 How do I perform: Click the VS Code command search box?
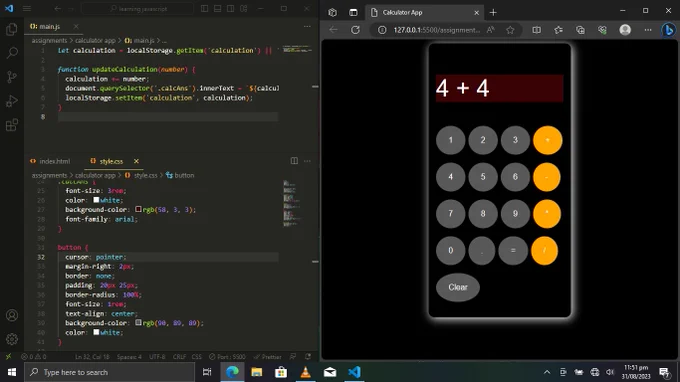click(x=137, y=9)
